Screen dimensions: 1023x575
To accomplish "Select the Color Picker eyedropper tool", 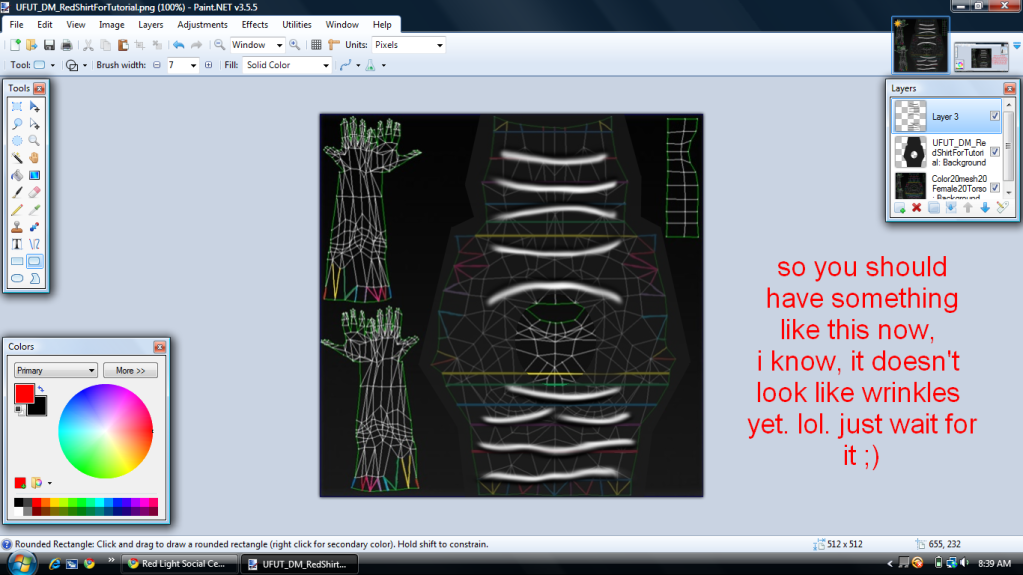I will tap(35, 210).
